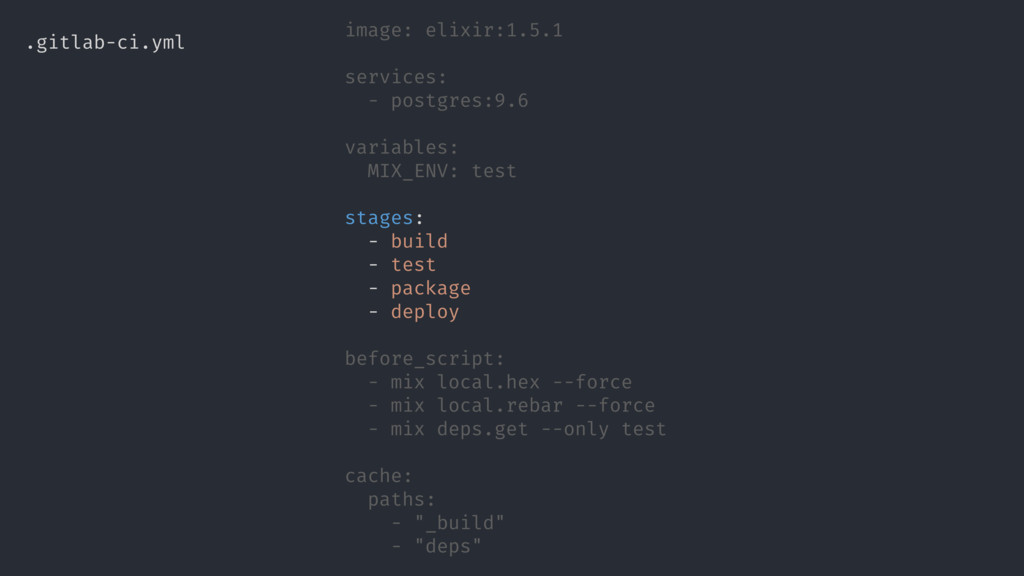Select the deploy stage entry
Viewport: 1024px width, 576px height.
click(x=424, y=312)
